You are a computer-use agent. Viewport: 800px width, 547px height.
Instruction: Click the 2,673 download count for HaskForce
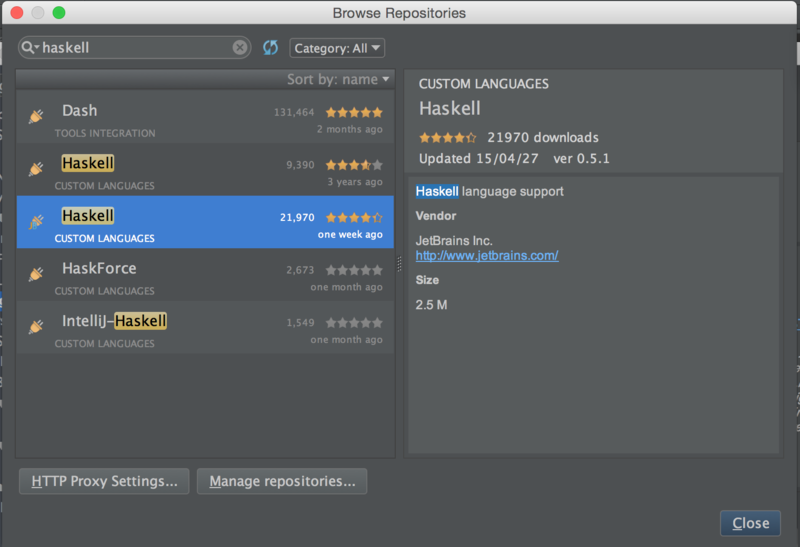(x=300, y=270)
